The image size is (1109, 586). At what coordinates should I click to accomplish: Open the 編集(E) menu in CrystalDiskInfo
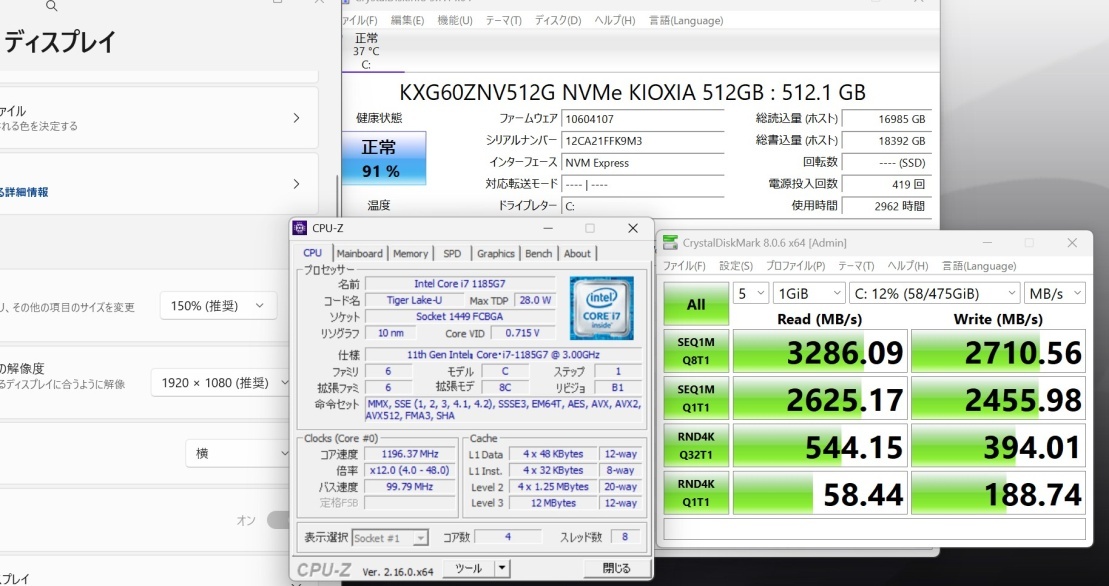pyautogui.click(x=407, y=20)
